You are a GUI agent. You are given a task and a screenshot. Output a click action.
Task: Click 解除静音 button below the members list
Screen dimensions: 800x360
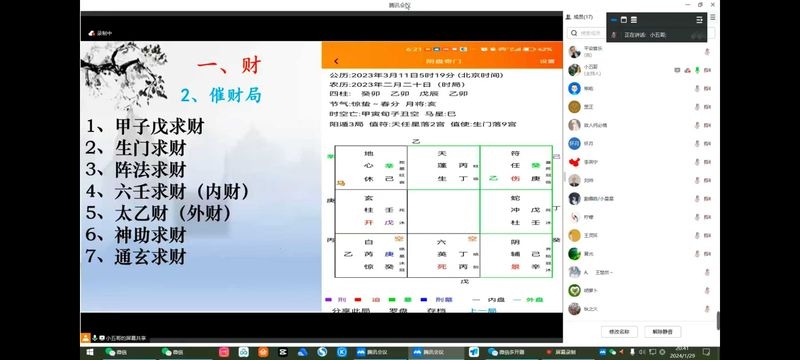point(662,331)
